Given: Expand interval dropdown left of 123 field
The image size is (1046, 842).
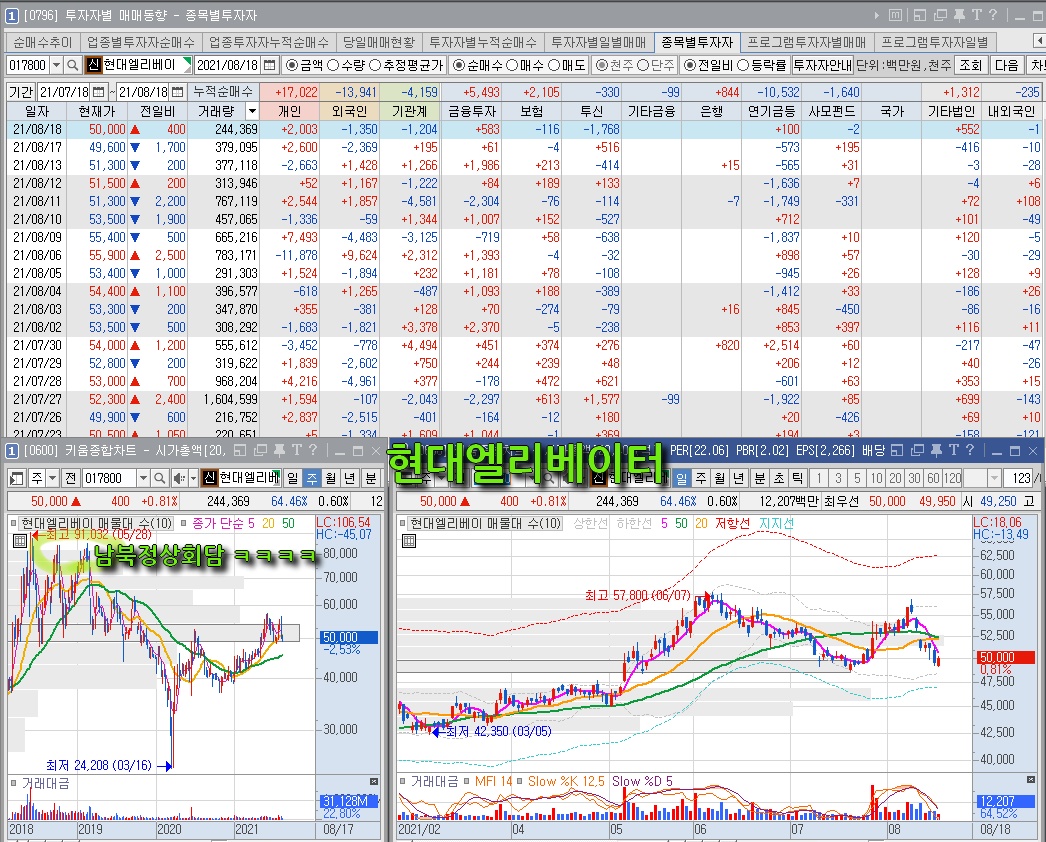Looking at the screenshot, I should (x=994, y=478).
